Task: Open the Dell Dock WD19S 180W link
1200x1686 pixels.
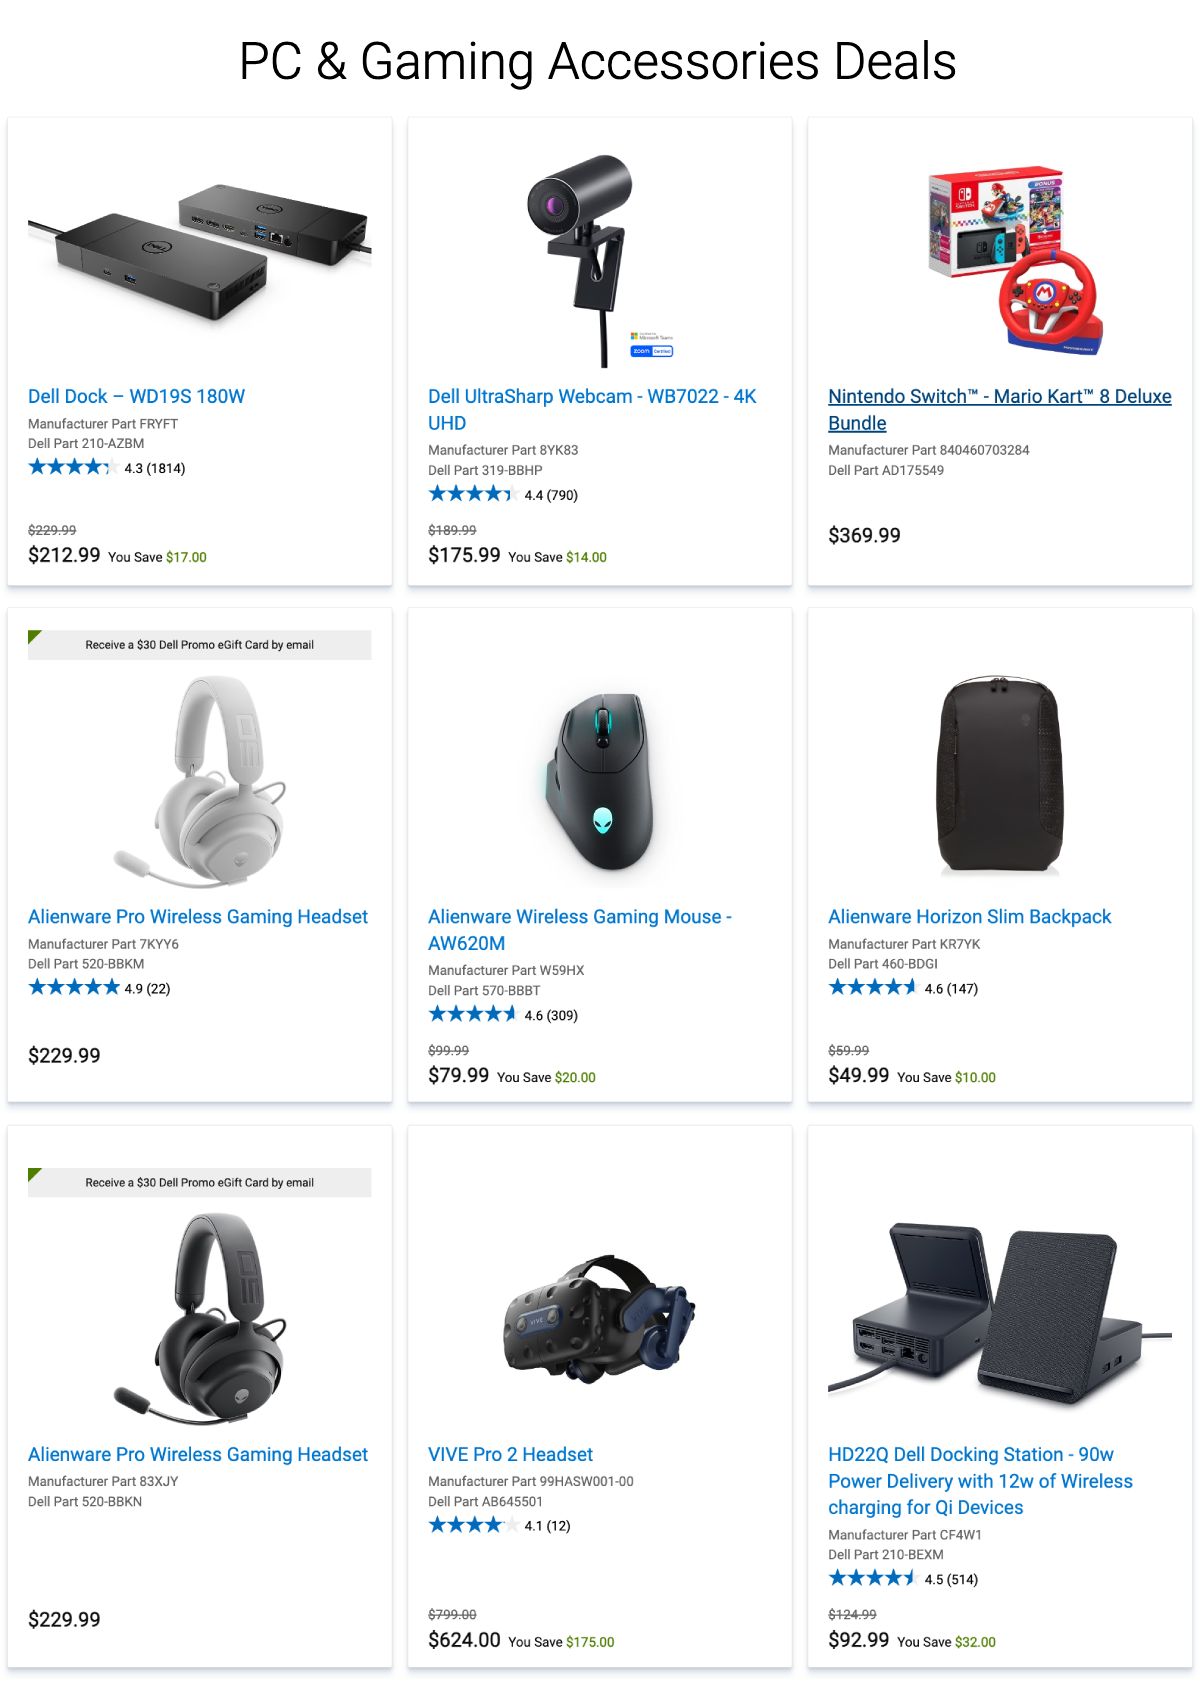Action: point(136,396)
